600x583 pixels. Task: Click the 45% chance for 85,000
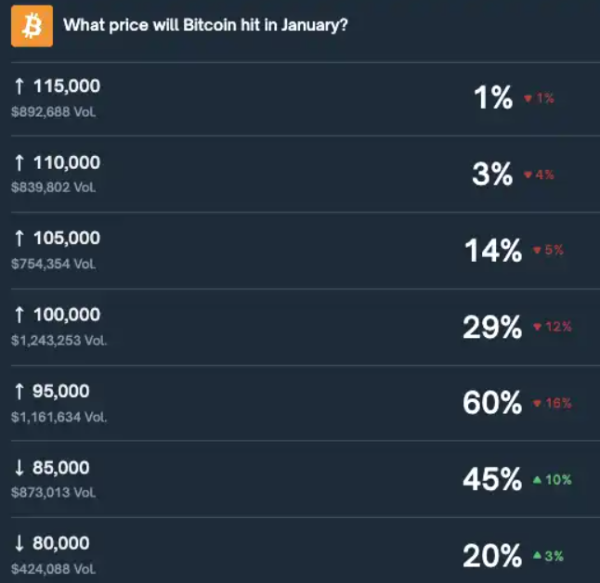point(492,479)
